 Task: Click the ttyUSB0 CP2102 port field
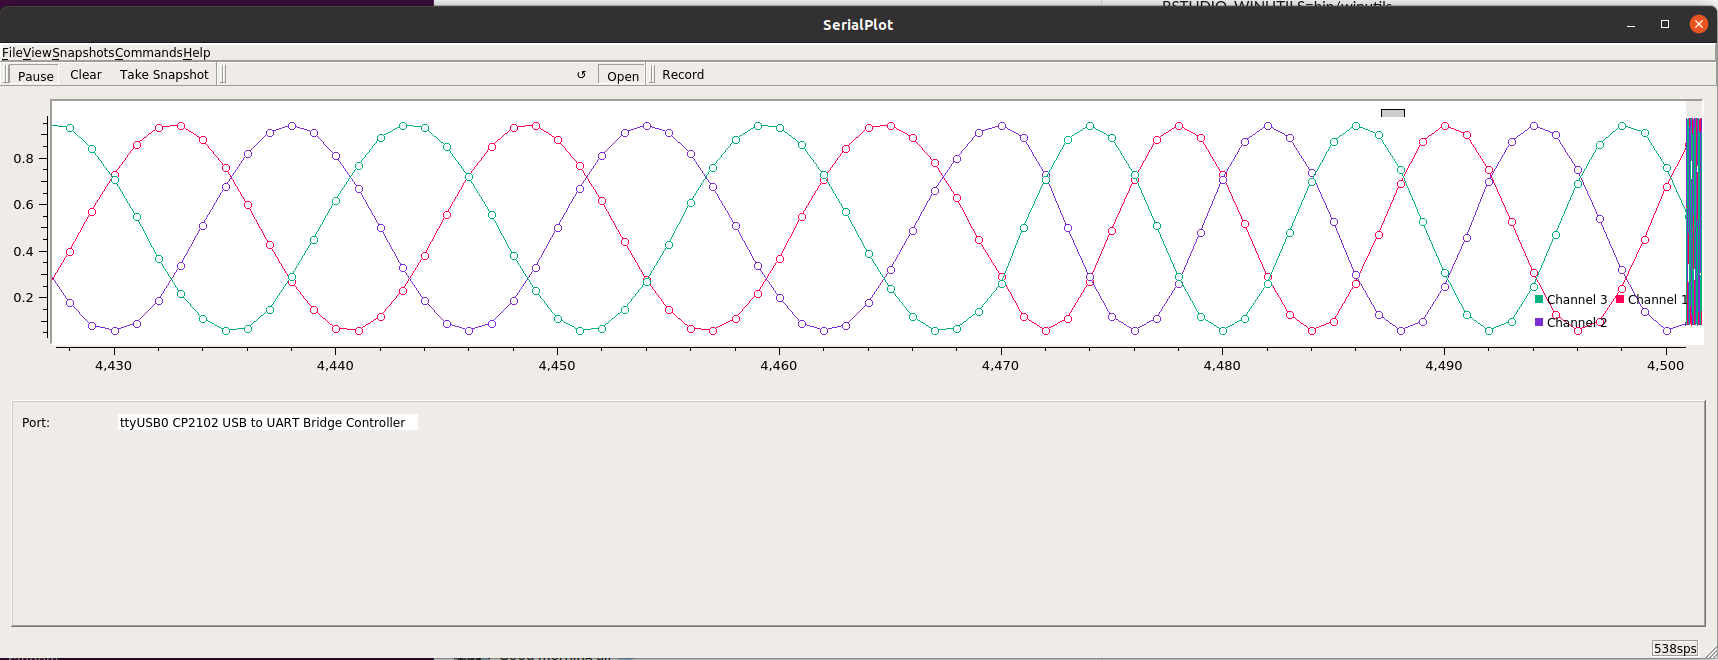tap(267, 423)
